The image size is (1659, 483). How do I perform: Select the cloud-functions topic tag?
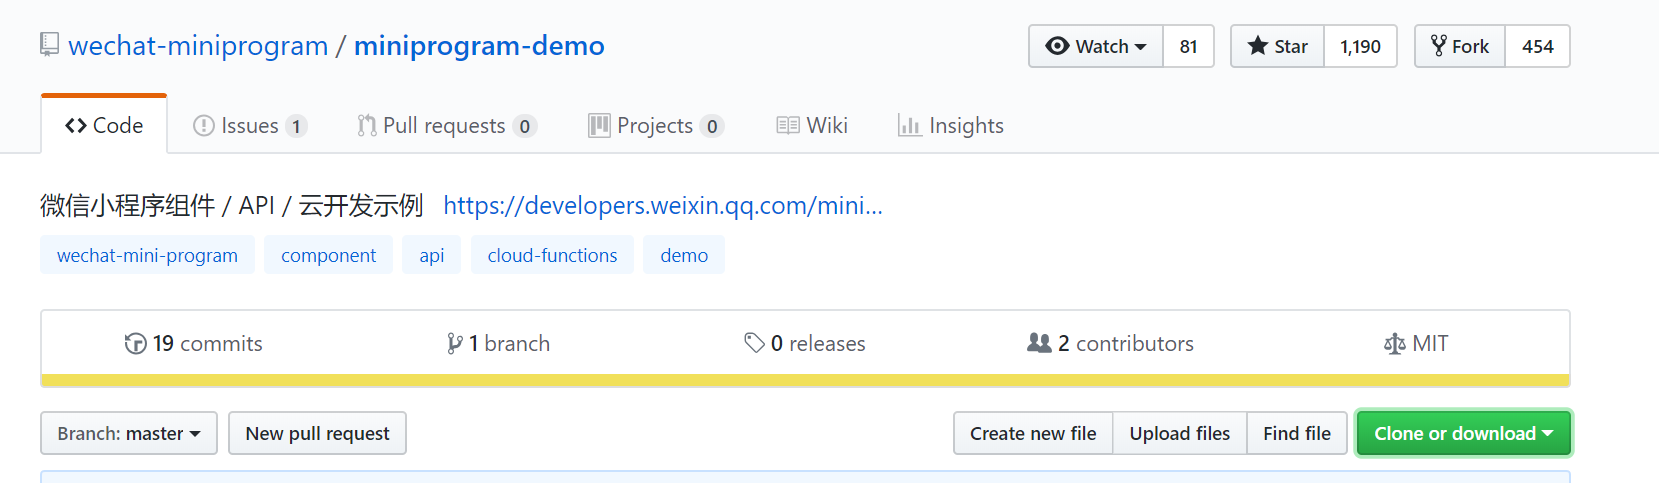tap(552, 255)
